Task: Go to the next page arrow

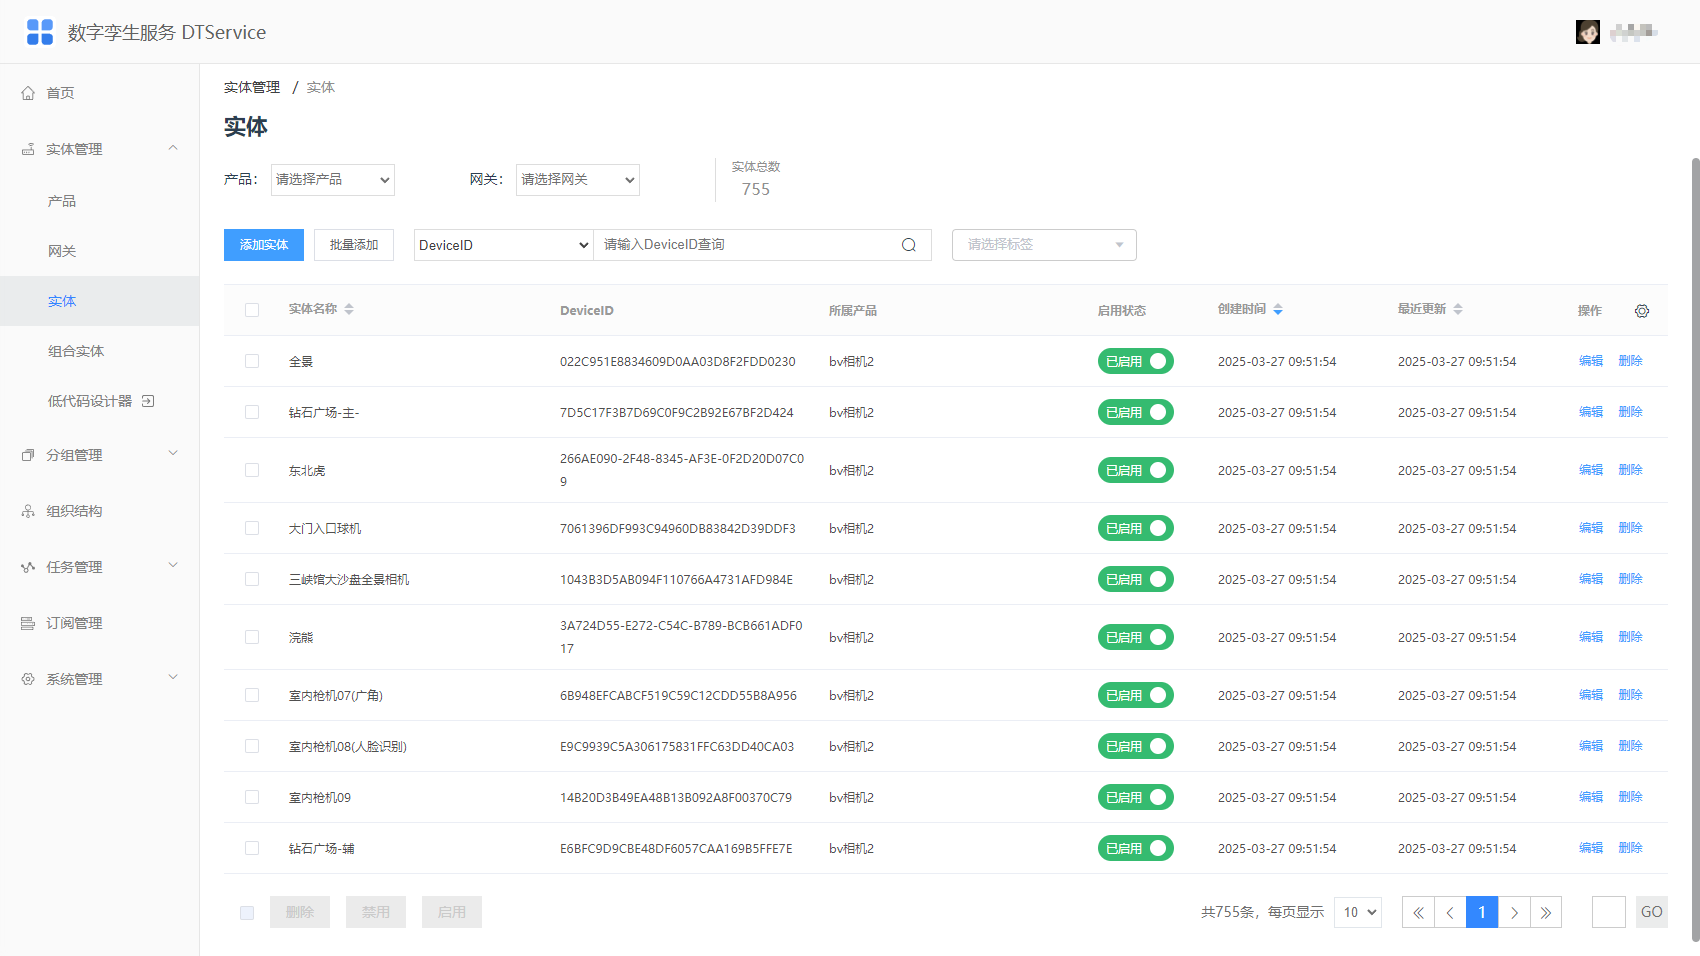Action: (x=1514, y=912)
